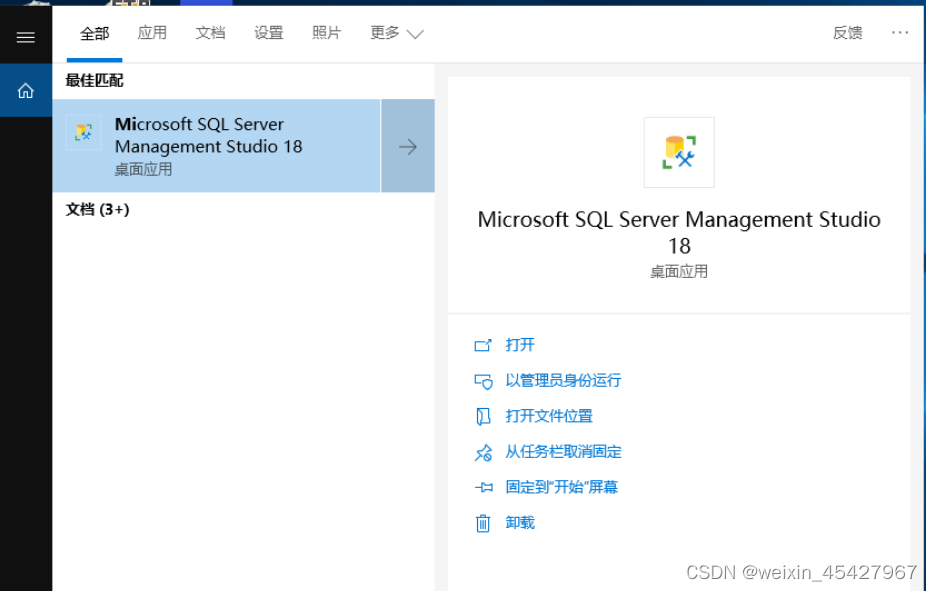Select the 照片 tab

click(326, 33)
